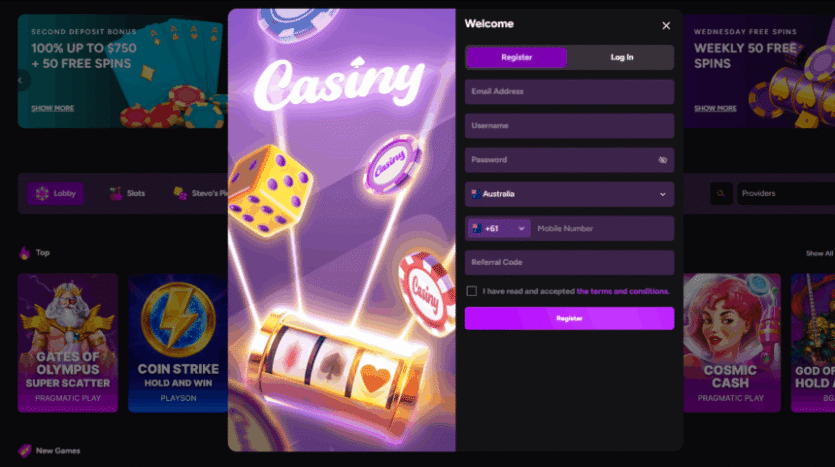835x467 pixels.
Task: Click into the Username field
Action: 569,126
